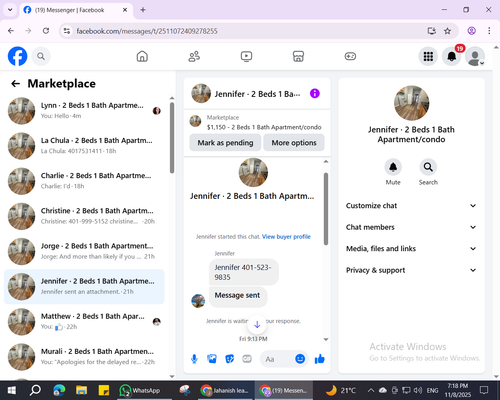Image resolution: width=500 pixels, height=400 pixels.
Task: Open the GIF picker icon
Action: [247, 359]
